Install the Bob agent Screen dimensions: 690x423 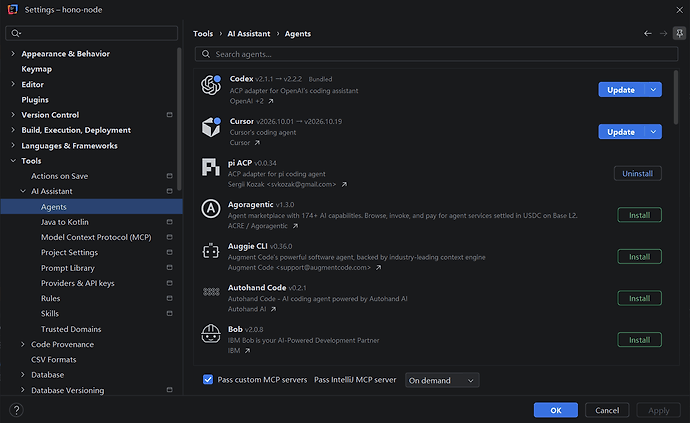click(x=639, y=340)
